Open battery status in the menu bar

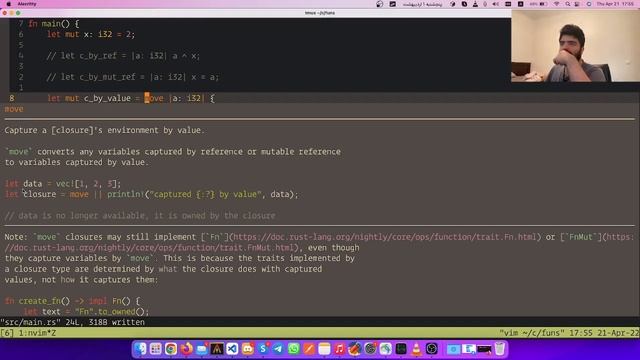point(539,4)
